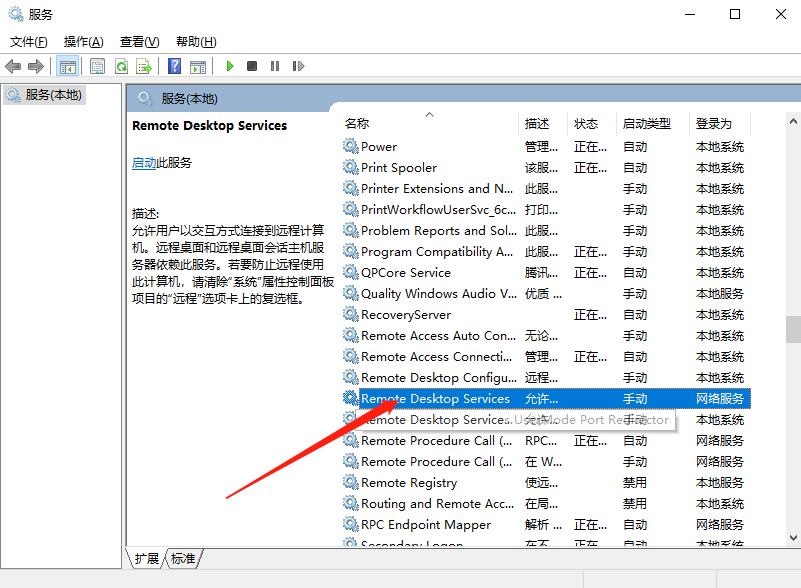Click the blue Help question mark icon
The height and width of the screenshot is (588, 801).
[175, 66]
